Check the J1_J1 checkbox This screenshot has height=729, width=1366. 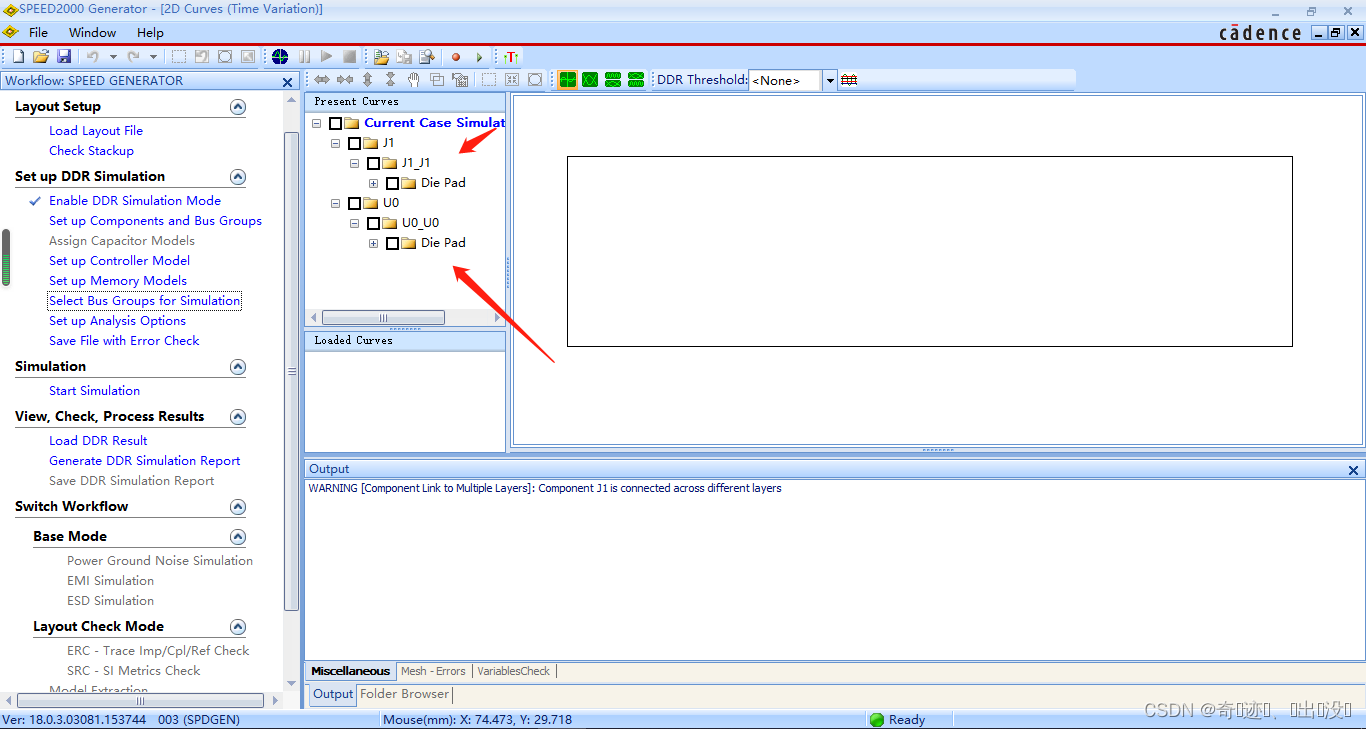[373, 163]
